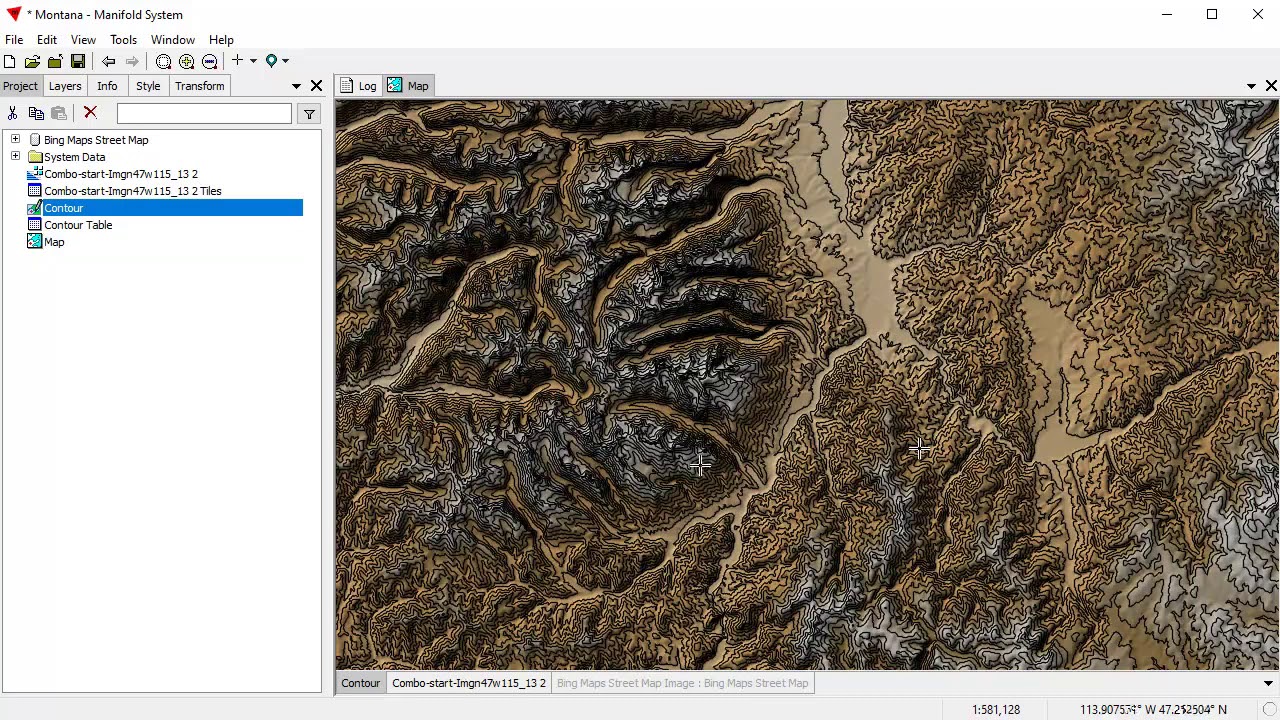The width and height of the screenshot is (1280, 720).
Task: Click the plus cursor mode icon
Action: 237,61
